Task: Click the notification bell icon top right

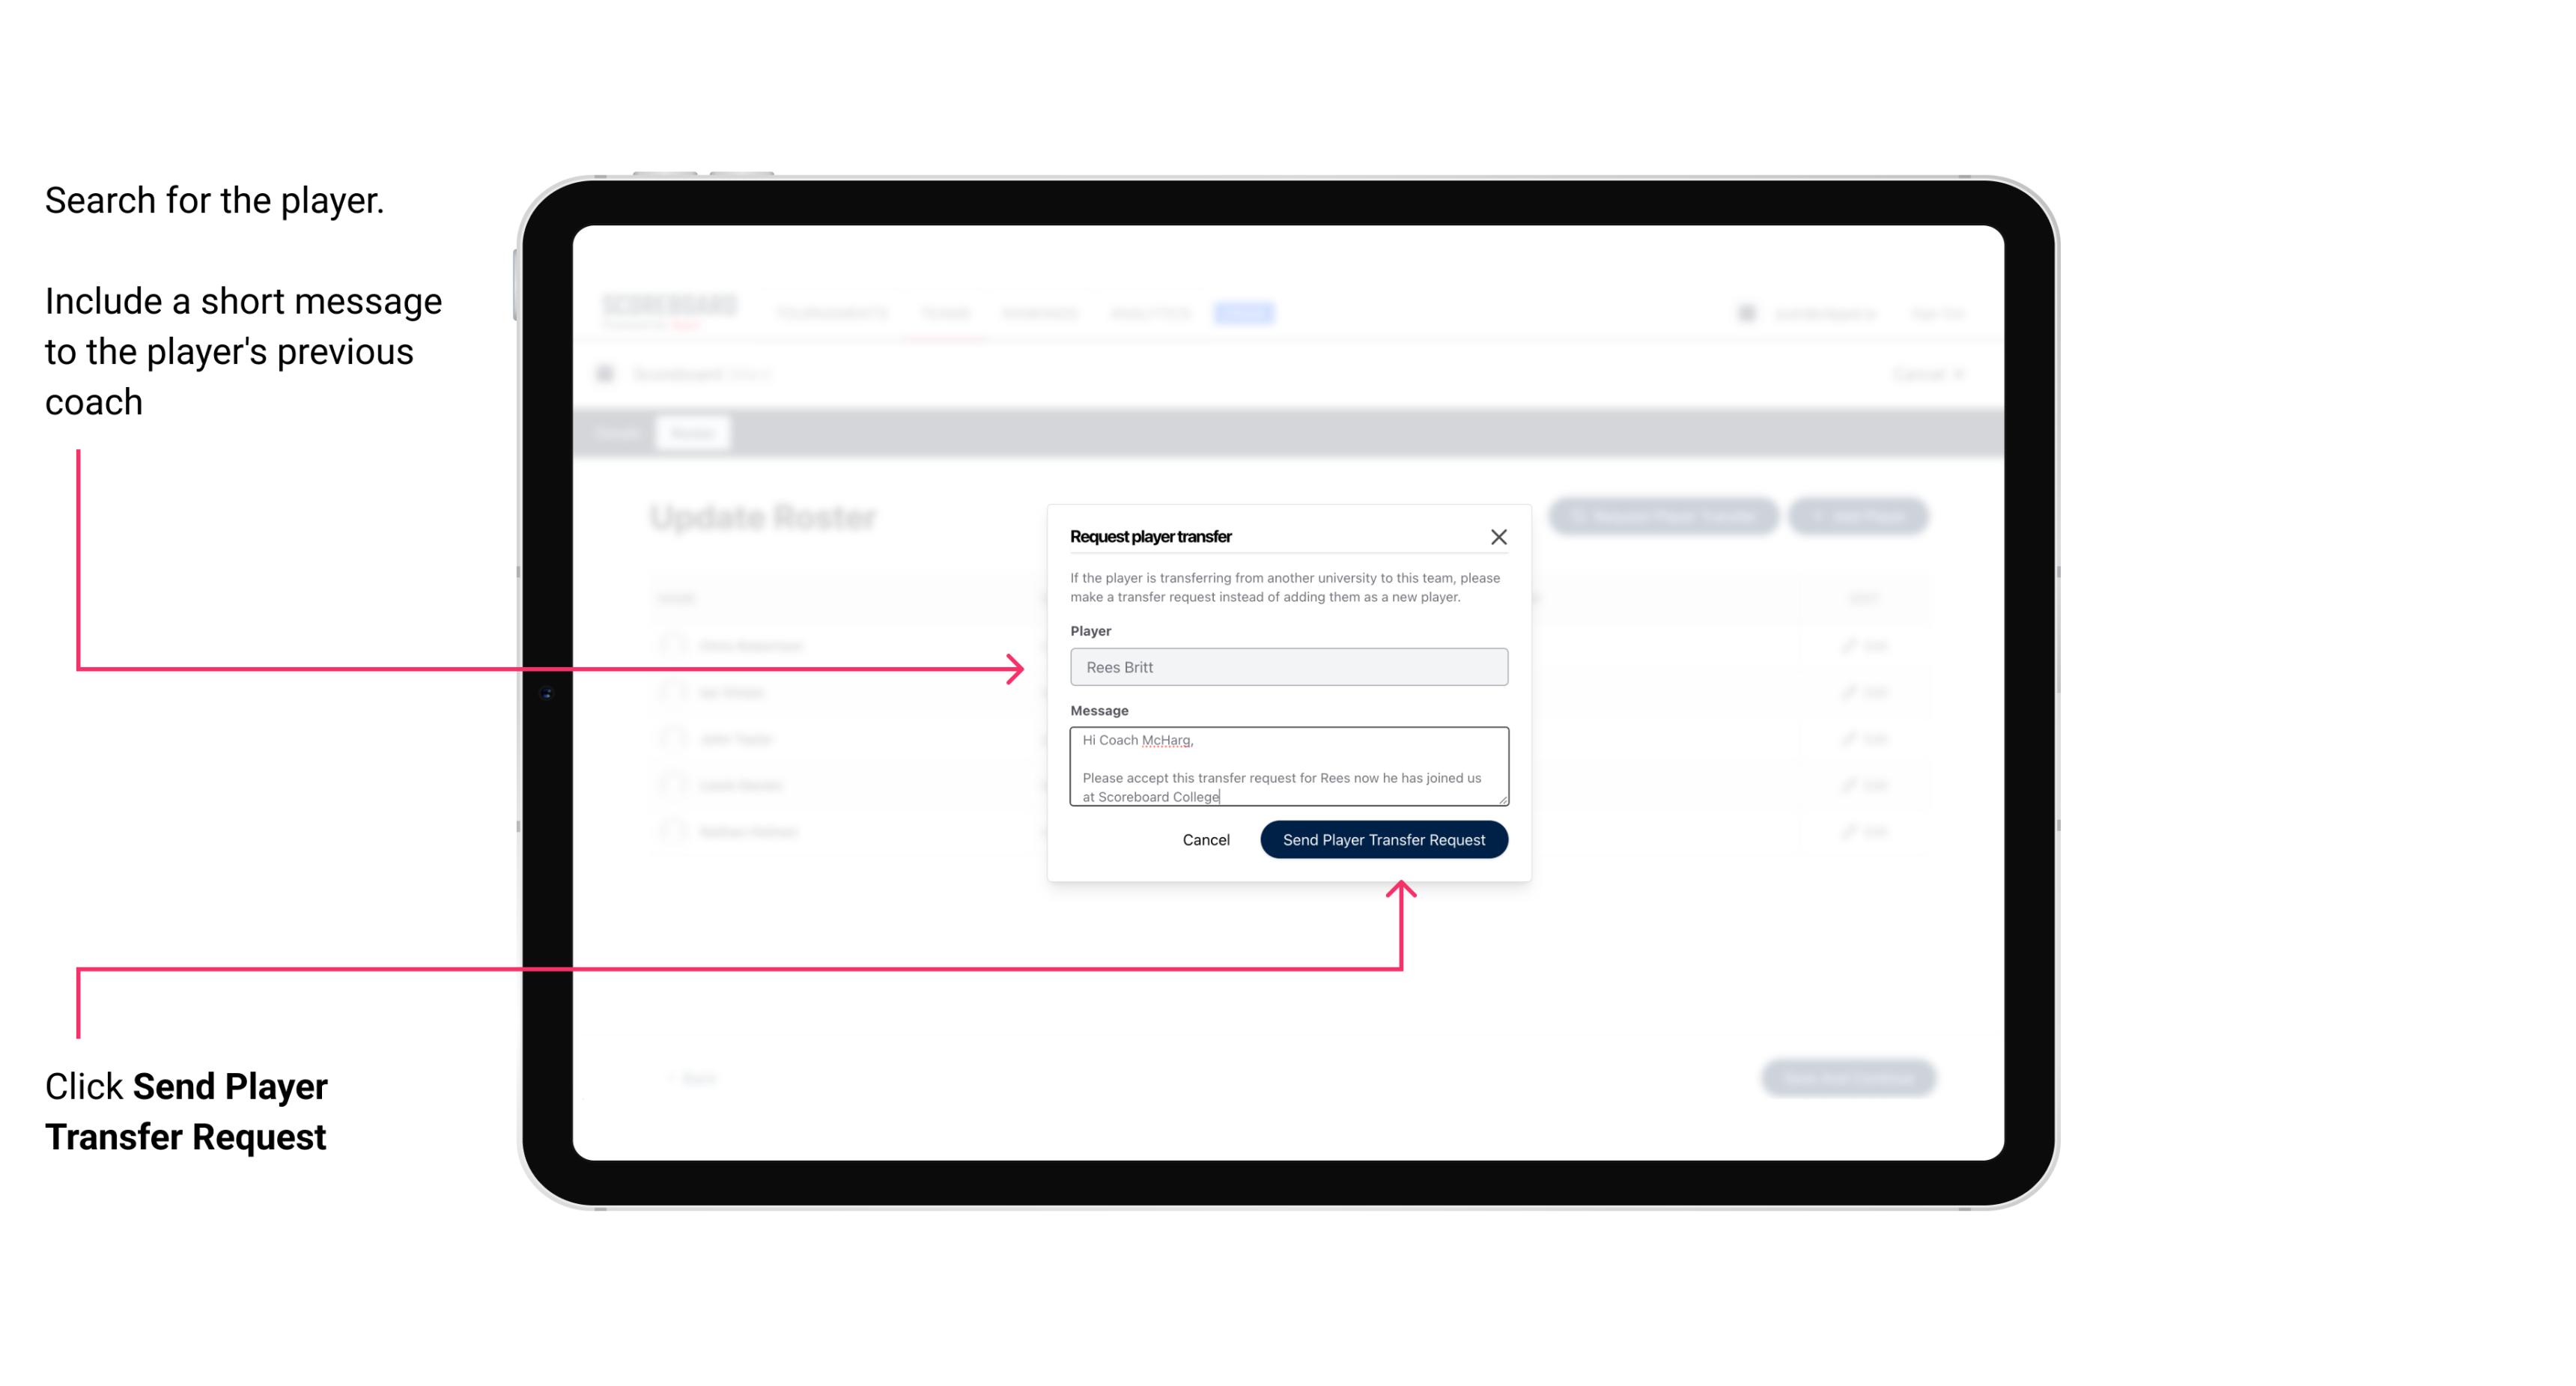Action: [1746, 312]
